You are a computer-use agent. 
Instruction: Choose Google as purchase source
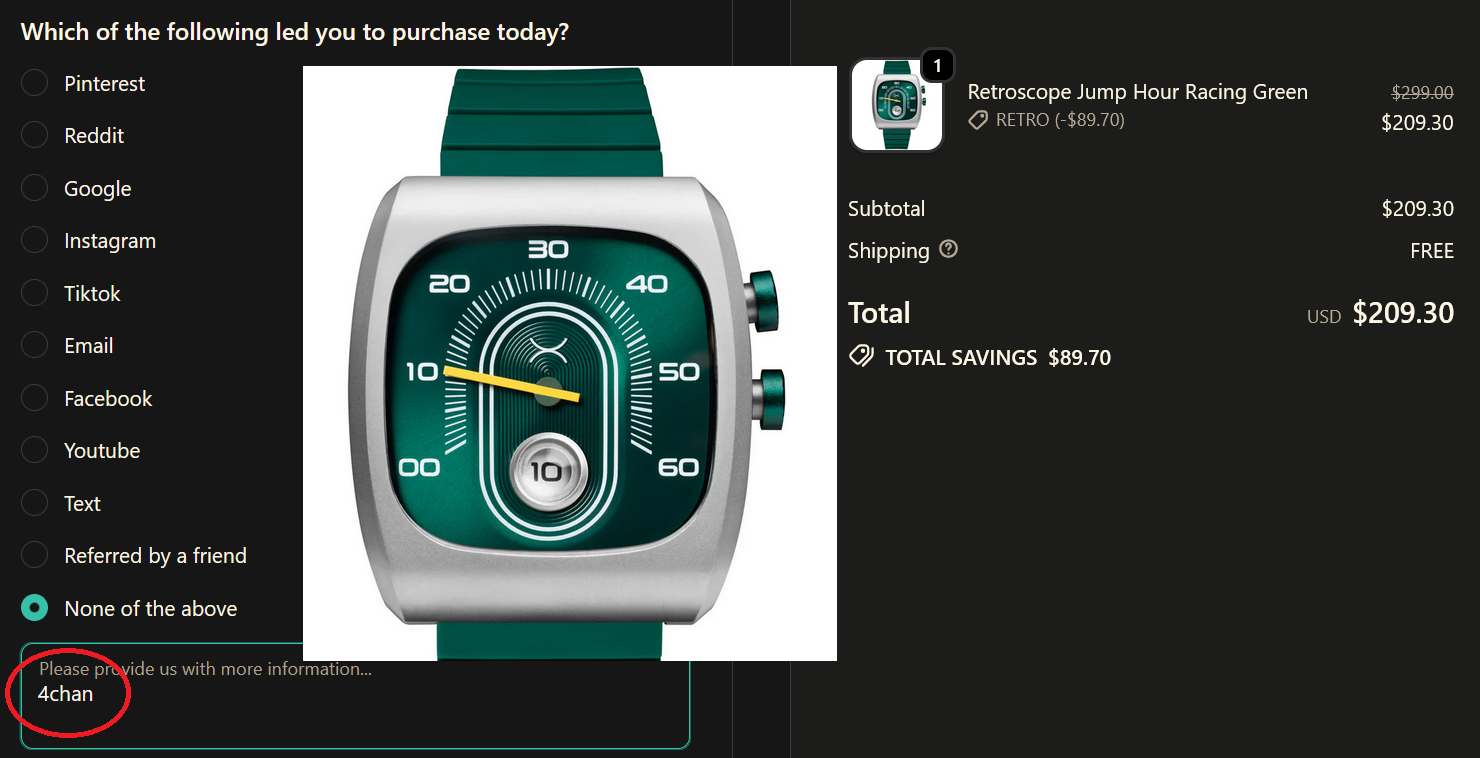click(35, 188)
